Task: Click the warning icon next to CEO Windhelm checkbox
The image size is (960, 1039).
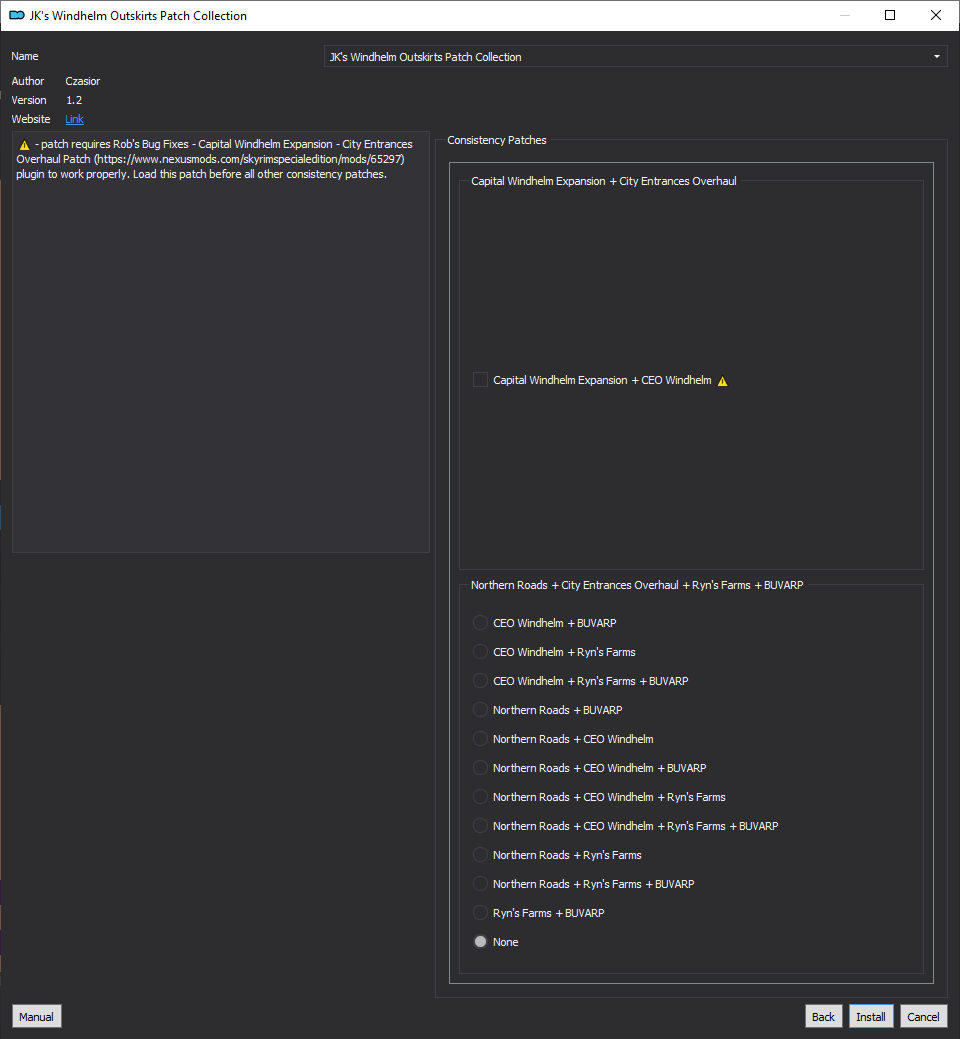Action: 723,381
